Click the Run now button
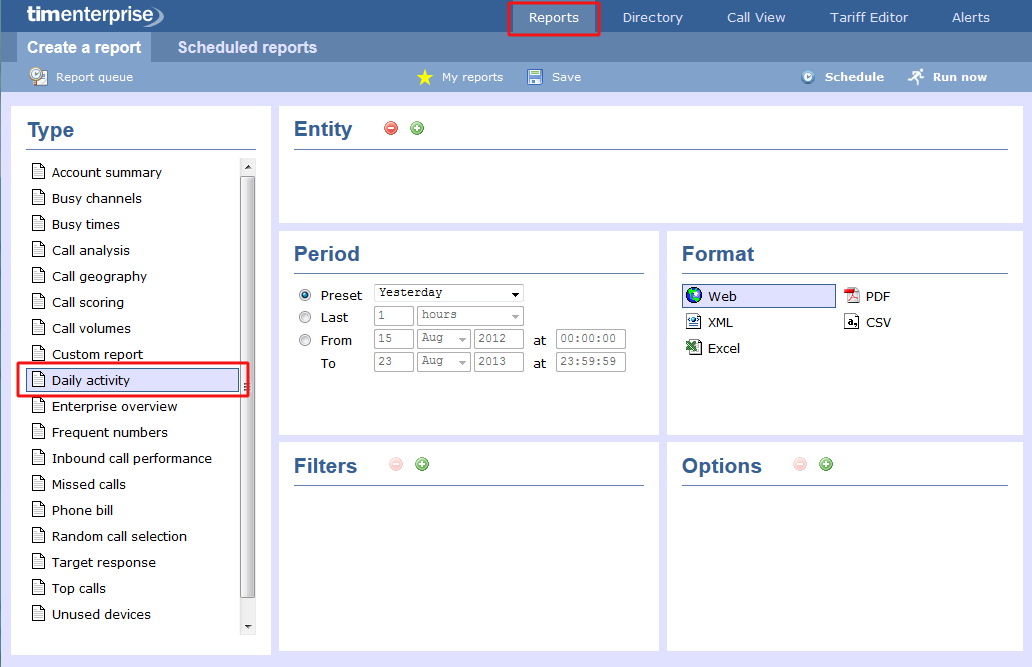 pos(947,77)
